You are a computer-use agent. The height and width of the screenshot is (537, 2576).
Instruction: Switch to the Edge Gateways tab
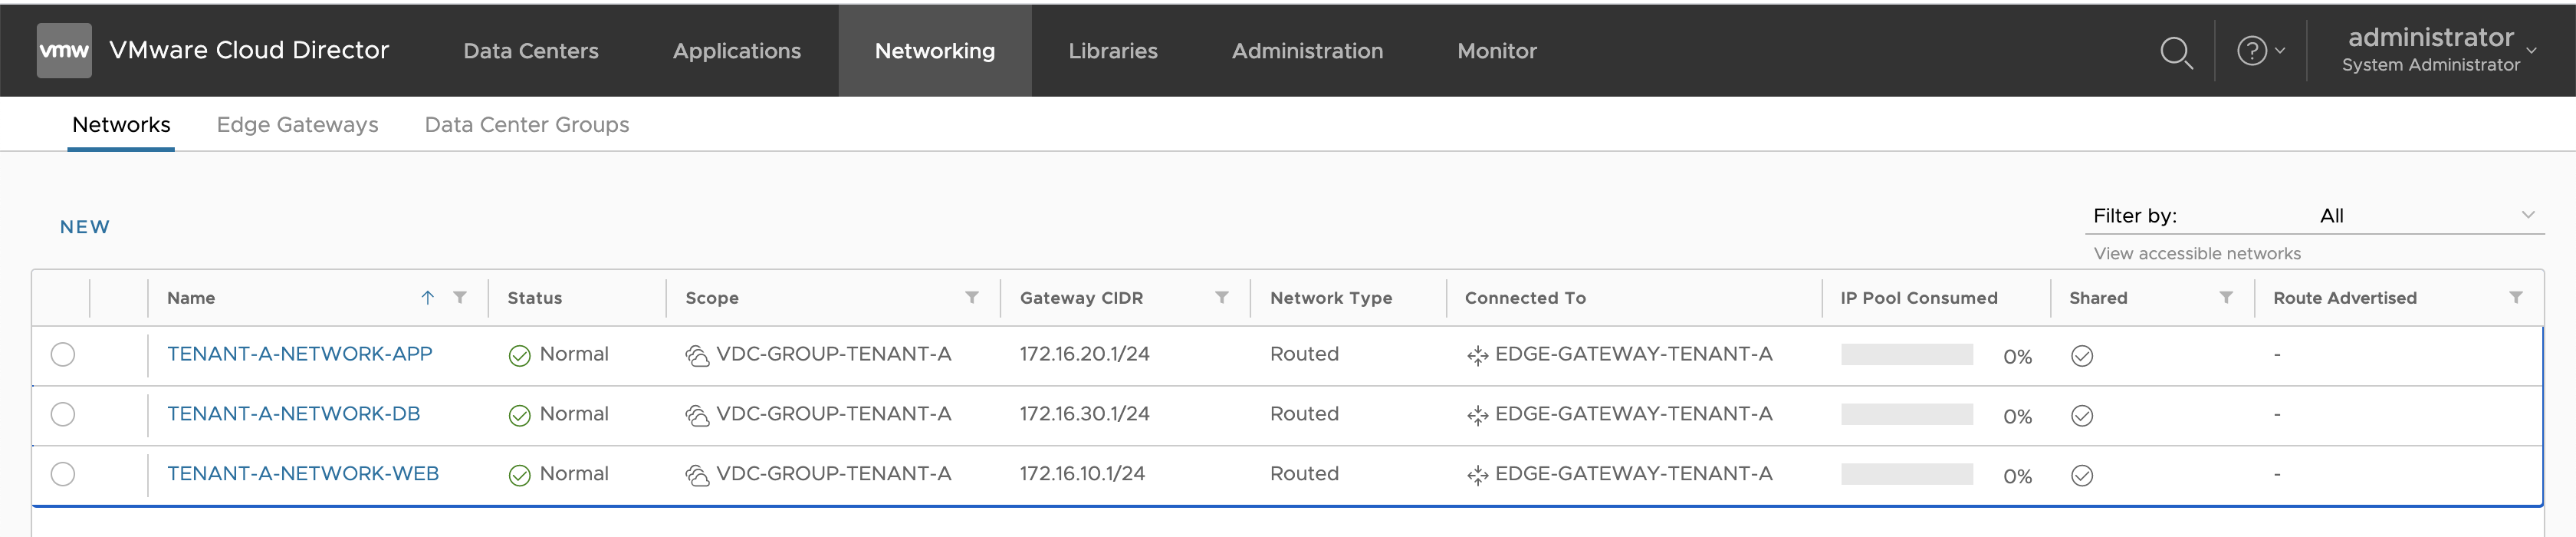(297, 125)
